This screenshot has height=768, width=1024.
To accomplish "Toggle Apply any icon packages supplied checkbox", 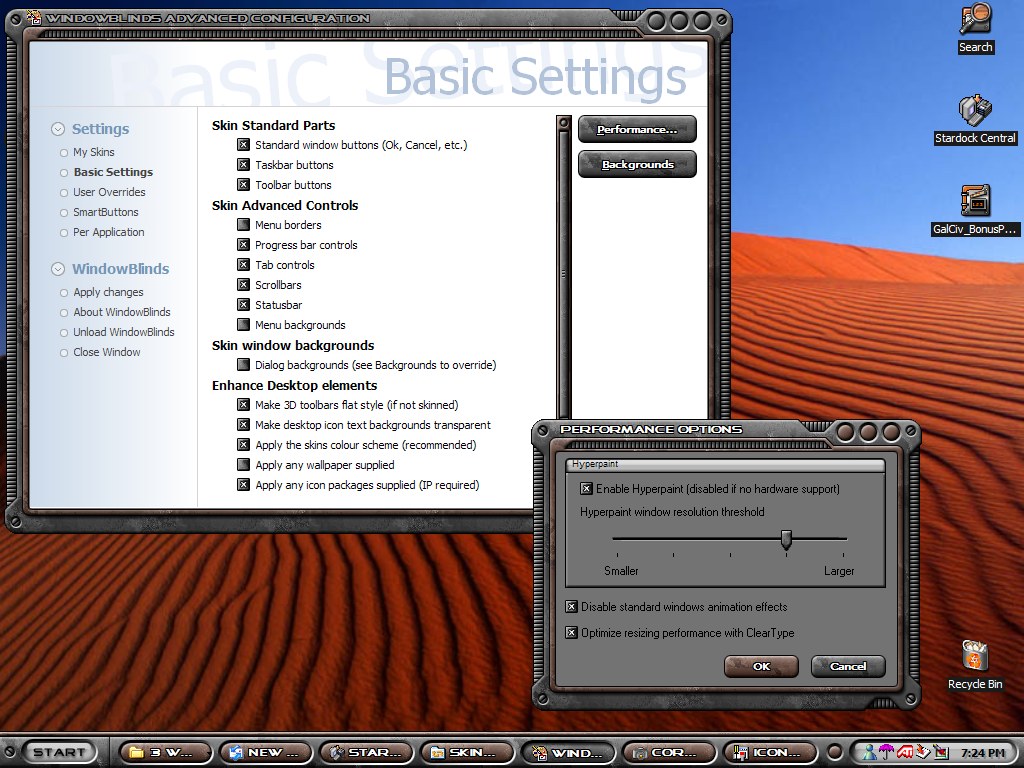I will pyautogui.click(x=244, y=485).
